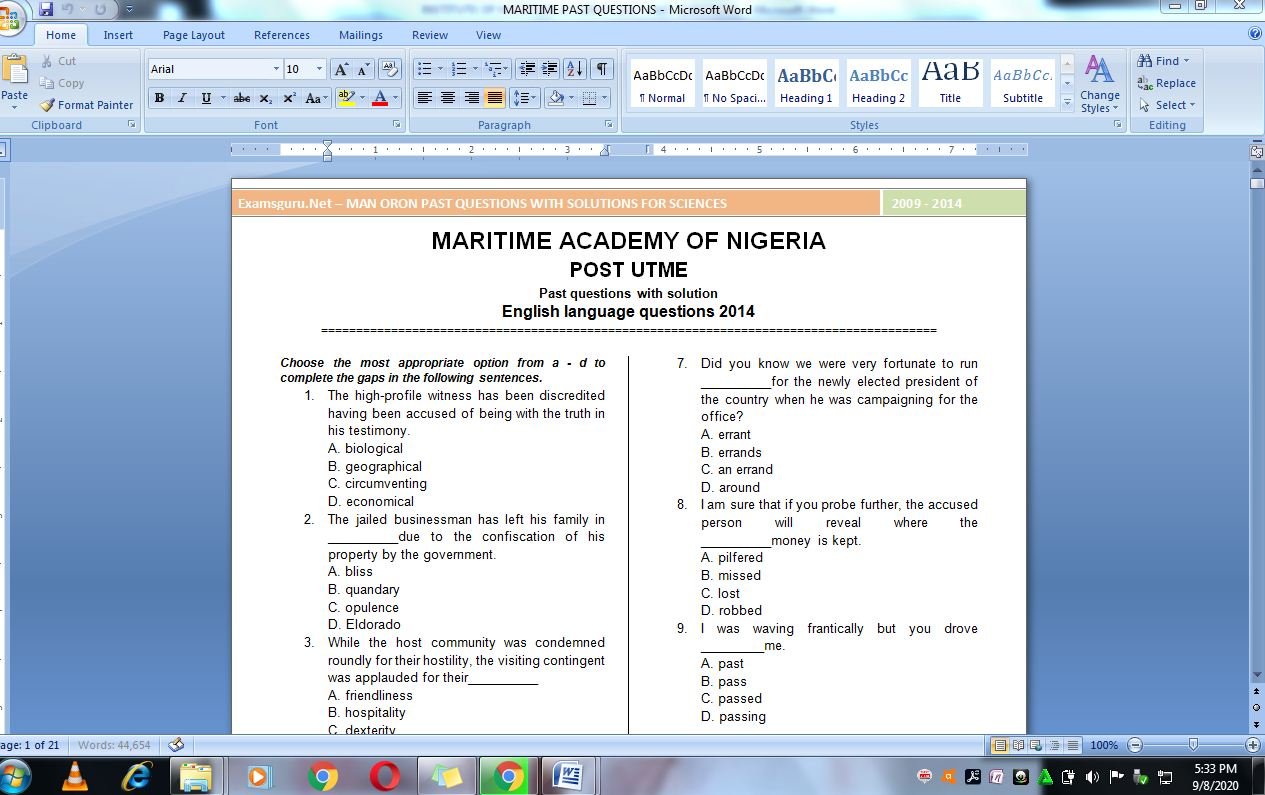Open the Windows Start menu
1265x795 pixels.
pyautogui.click(x=14, y=776)
